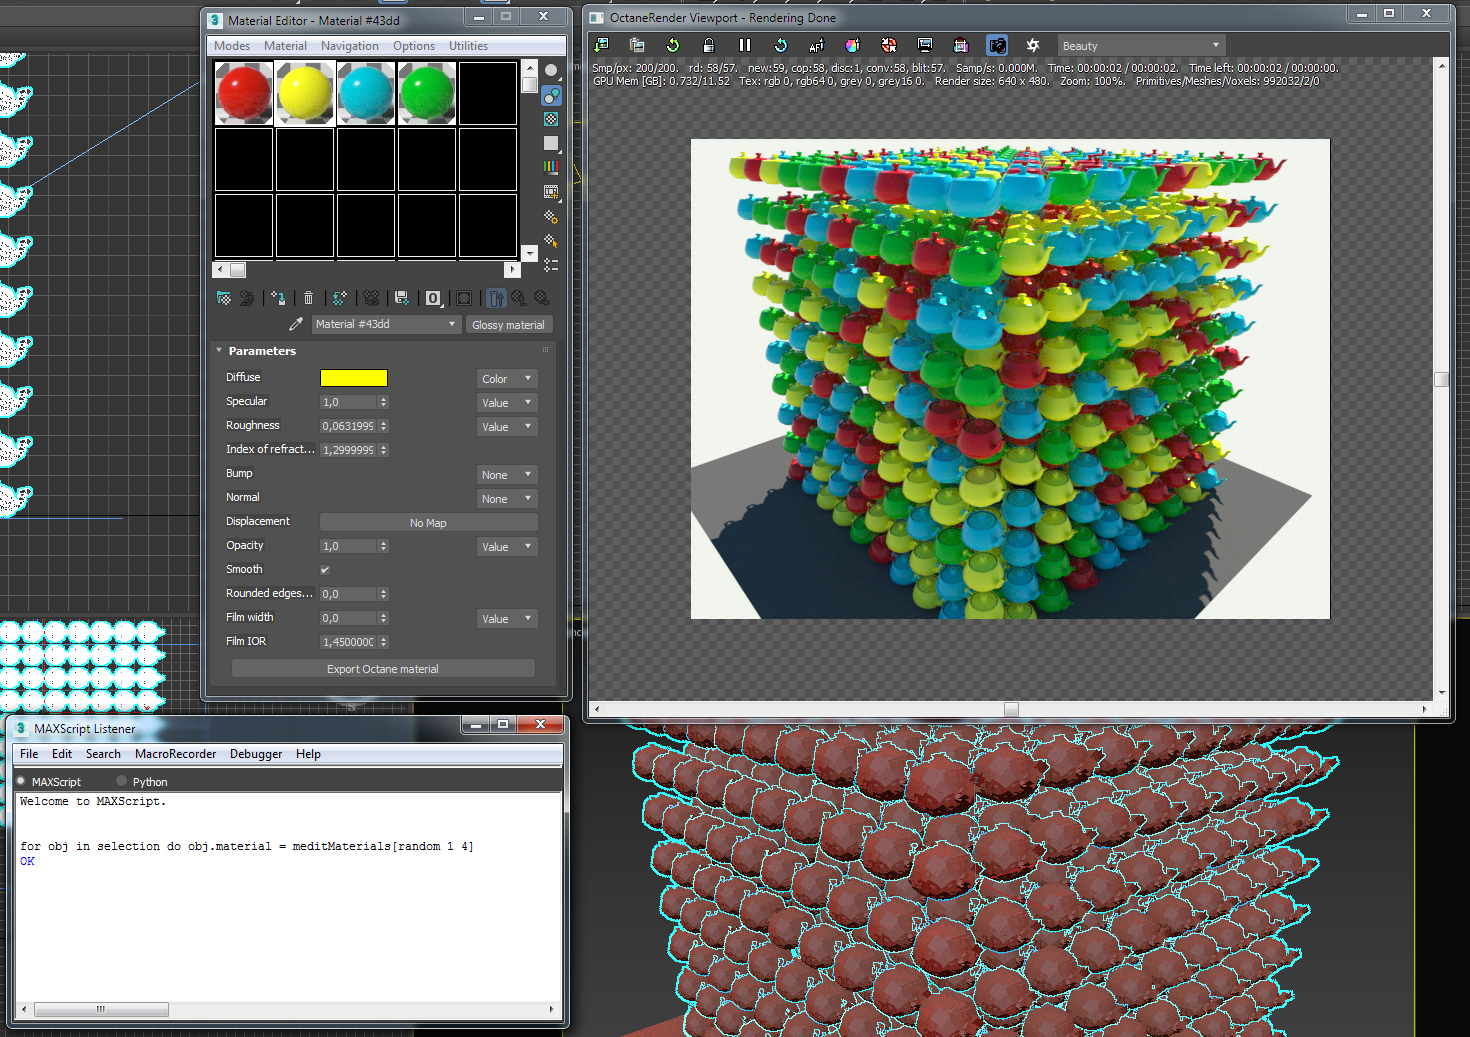Click Show Shaded Material in Viewport icon

click(464, 298)
